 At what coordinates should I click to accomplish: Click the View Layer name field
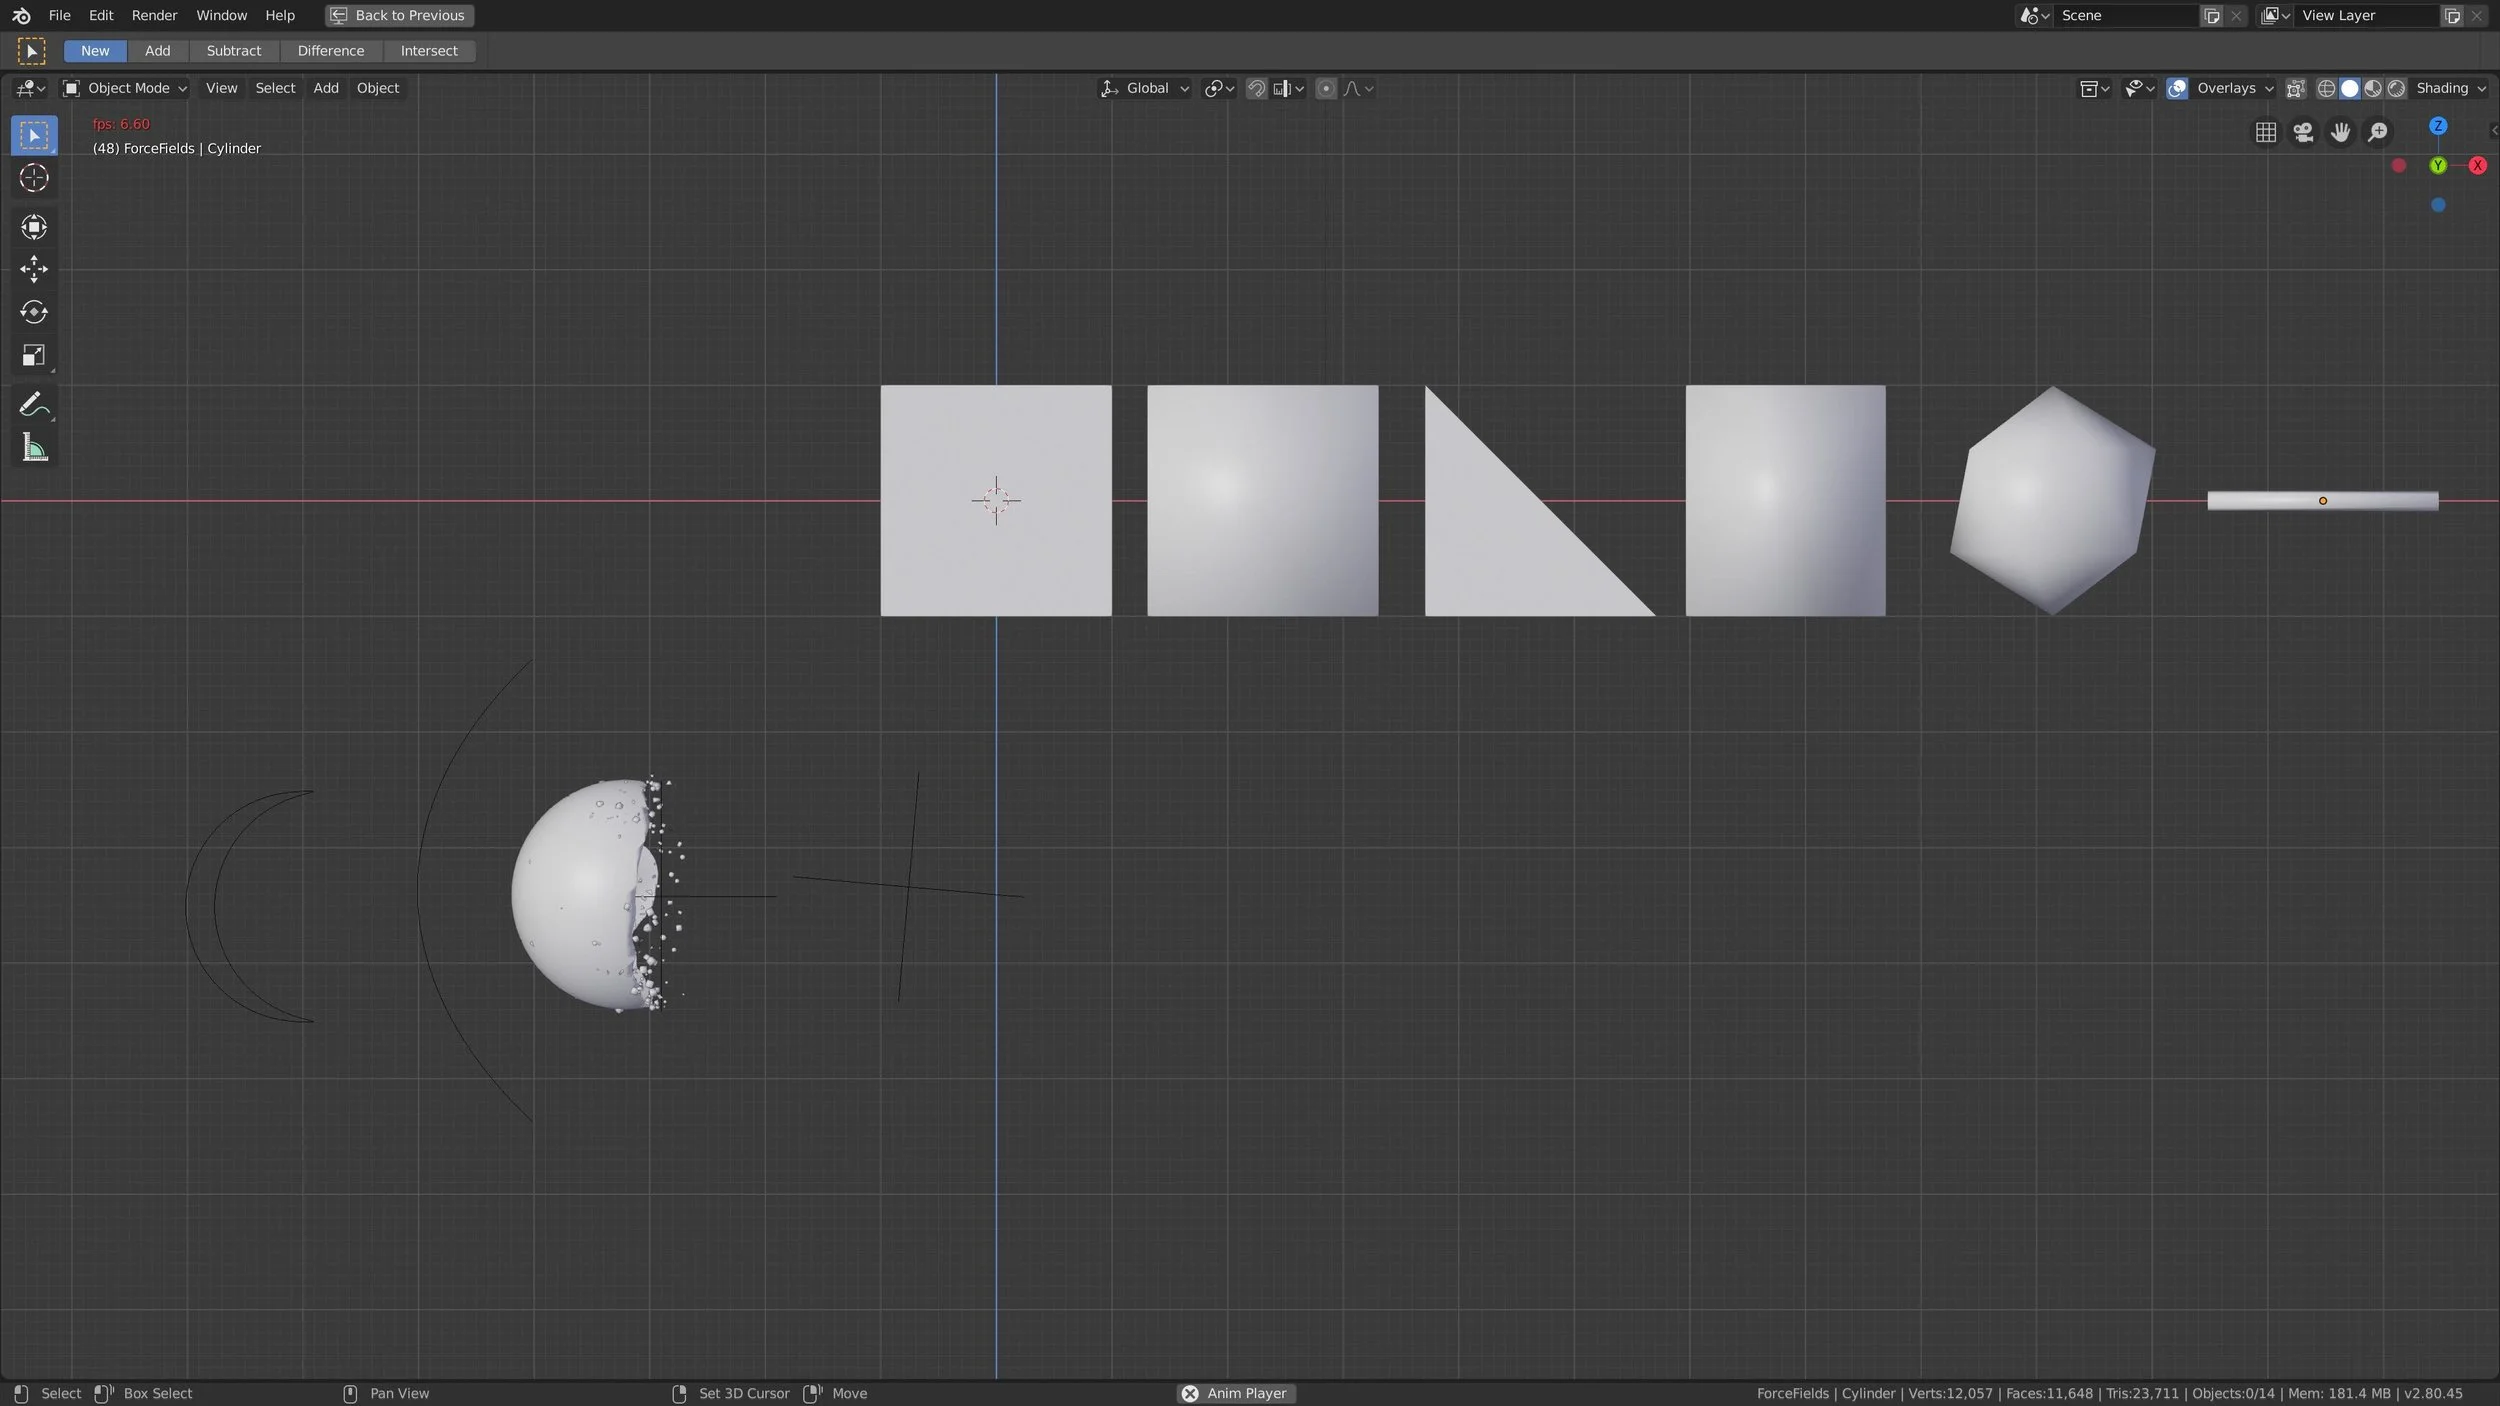click(2366, 15)
